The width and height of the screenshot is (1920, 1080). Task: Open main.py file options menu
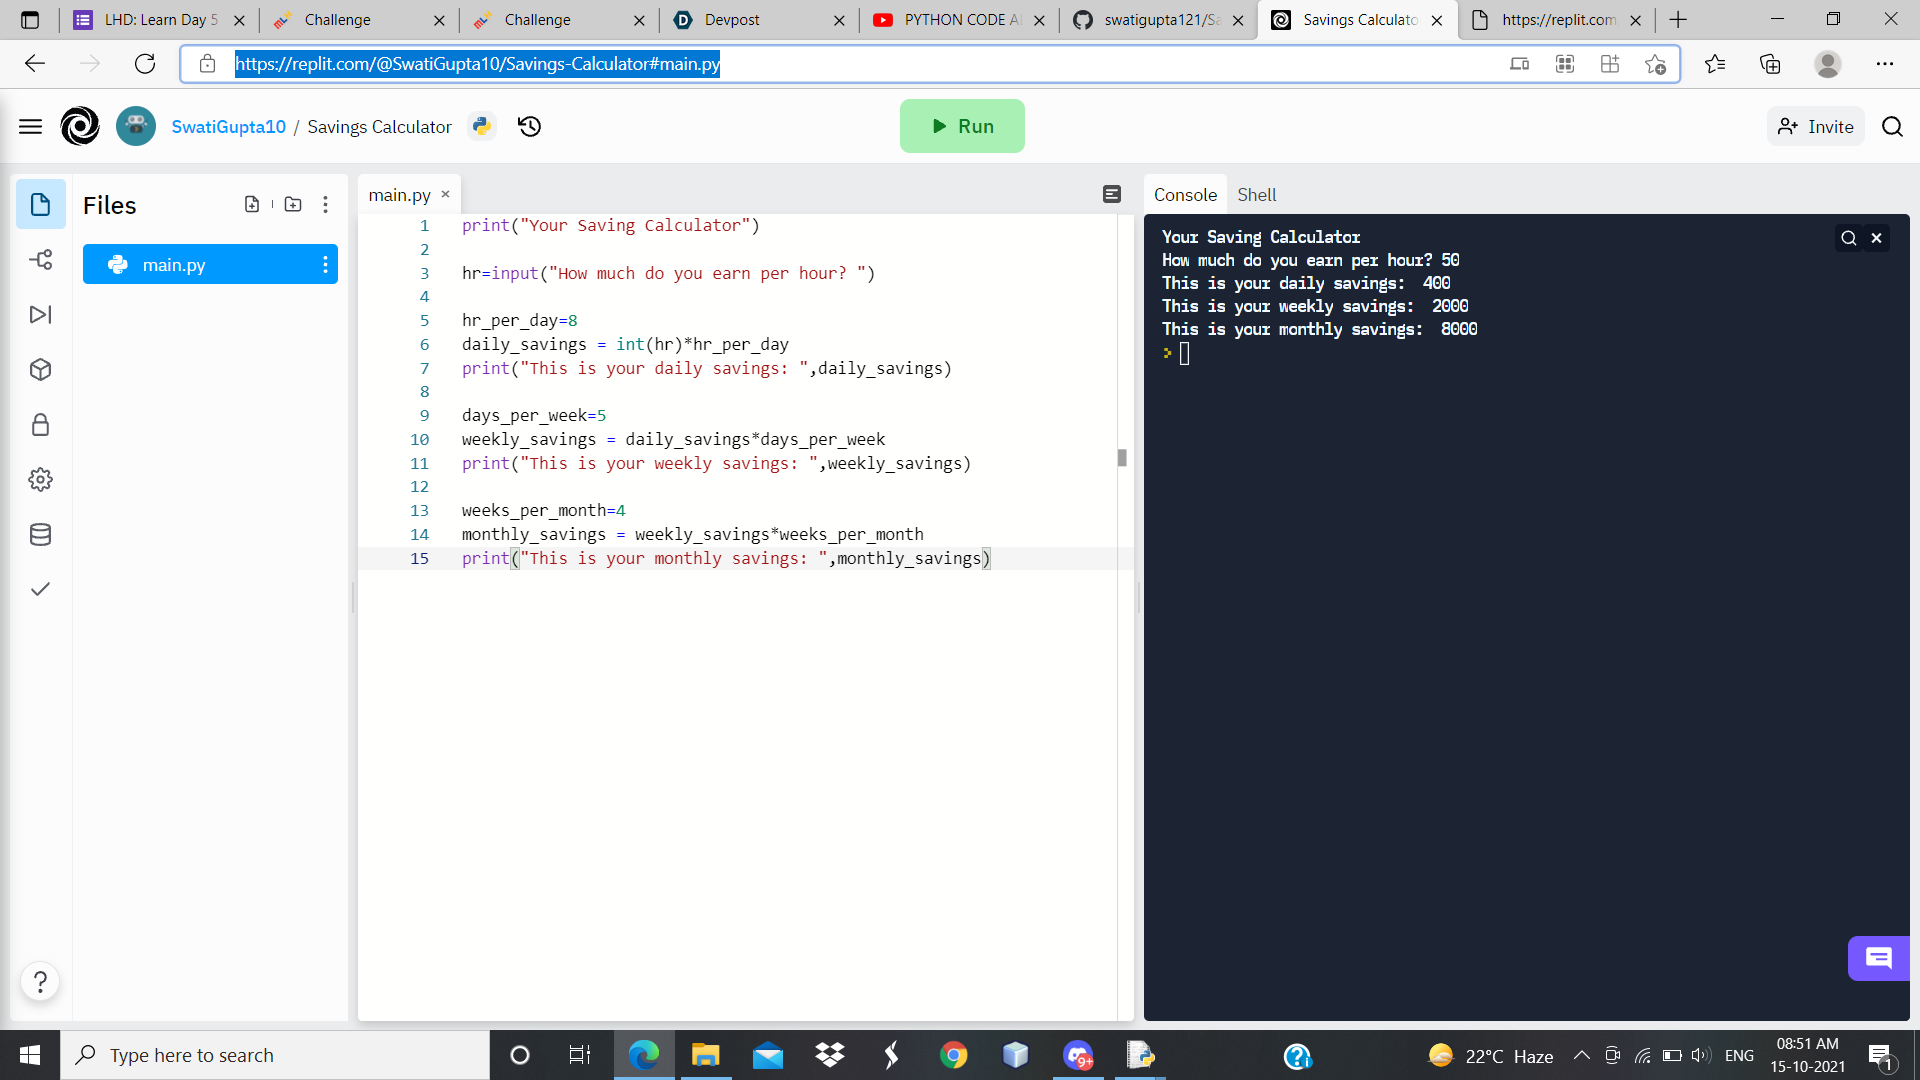(325, 264)
